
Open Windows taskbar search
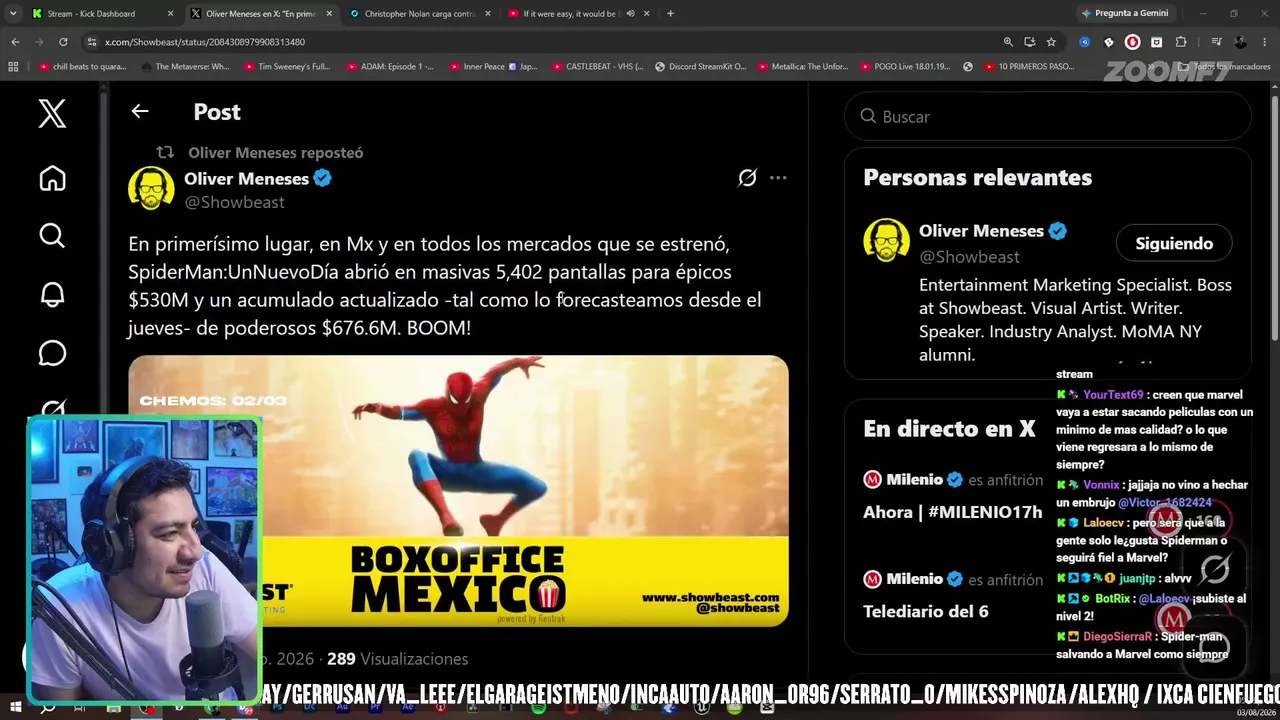pos(47,708)
